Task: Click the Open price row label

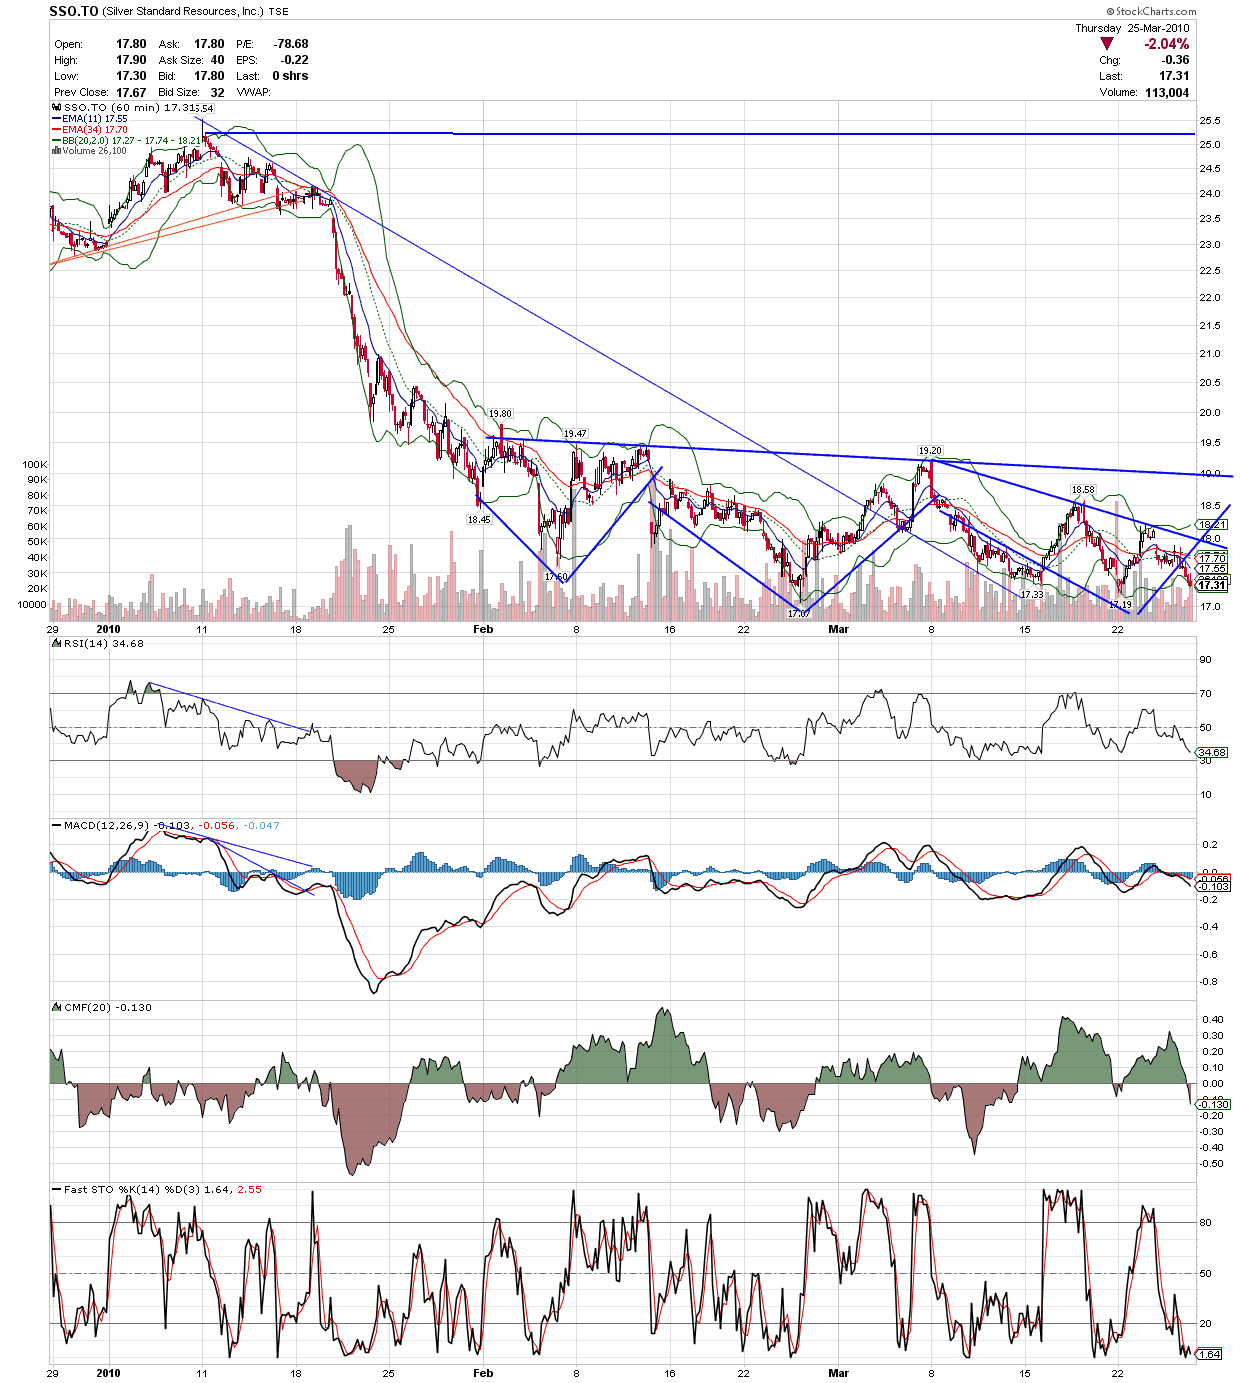Action: (68, 44)
